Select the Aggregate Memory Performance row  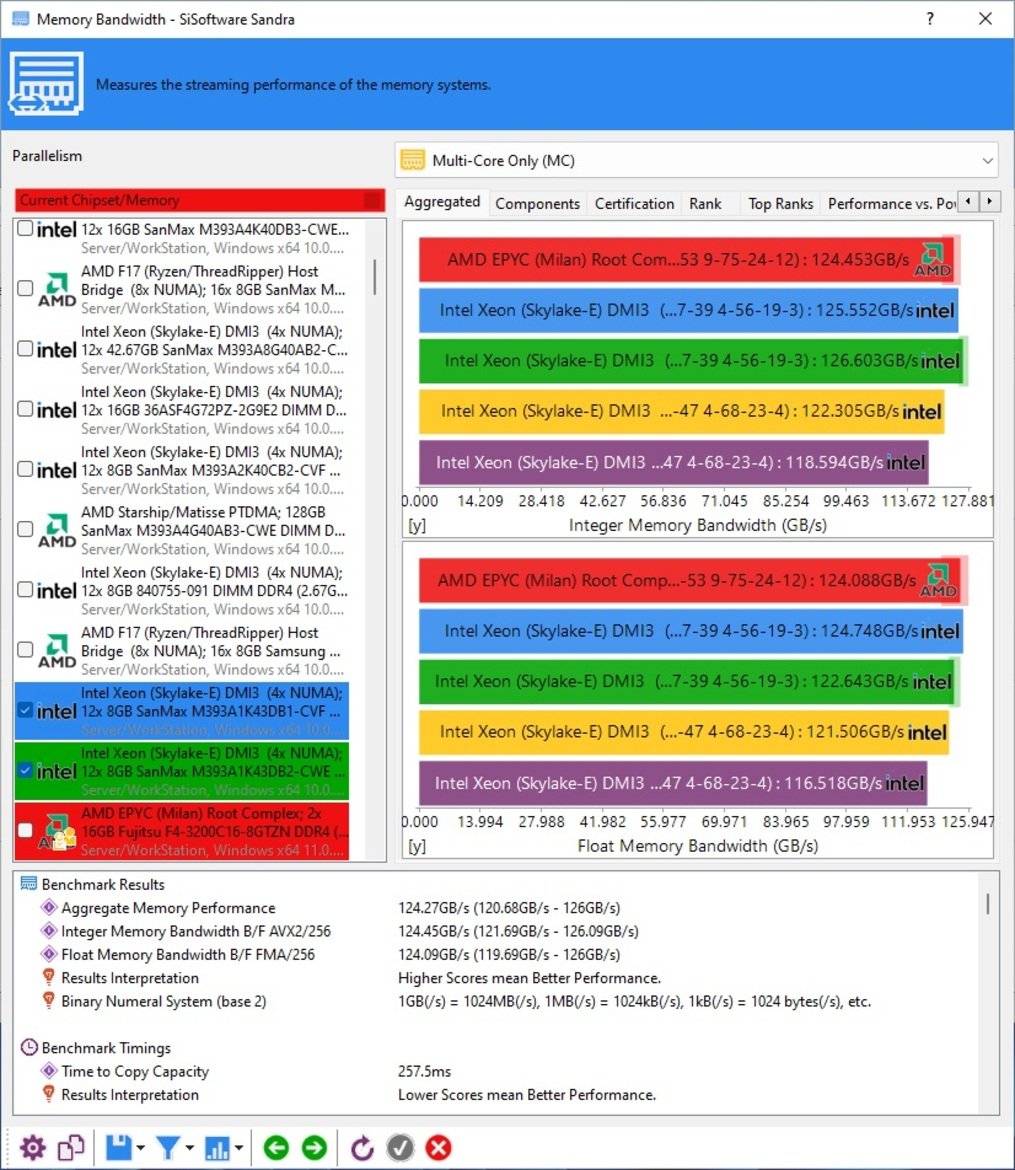(x=496, y=907)
